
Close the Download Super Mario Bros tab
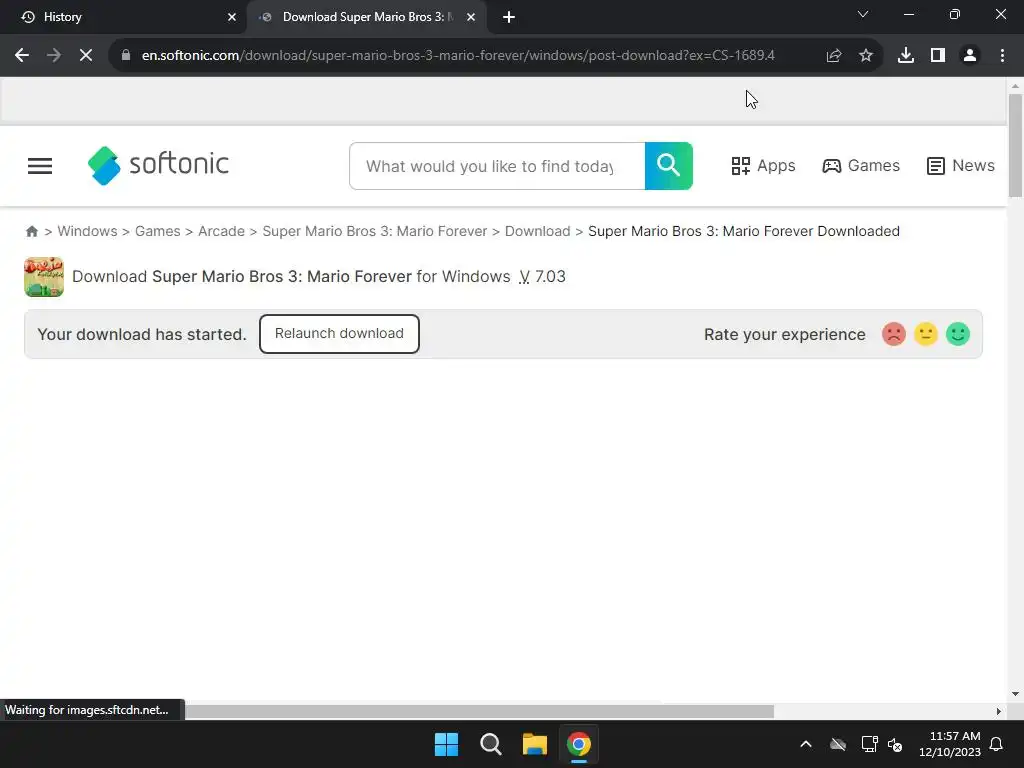(471, 17)
